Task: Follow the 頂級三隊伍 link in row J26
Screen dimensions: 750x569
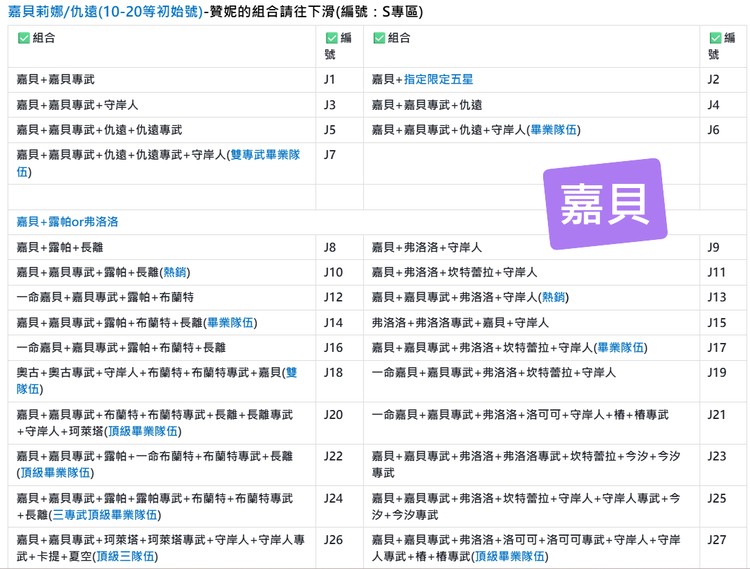Action: click(x=123, y=557)
